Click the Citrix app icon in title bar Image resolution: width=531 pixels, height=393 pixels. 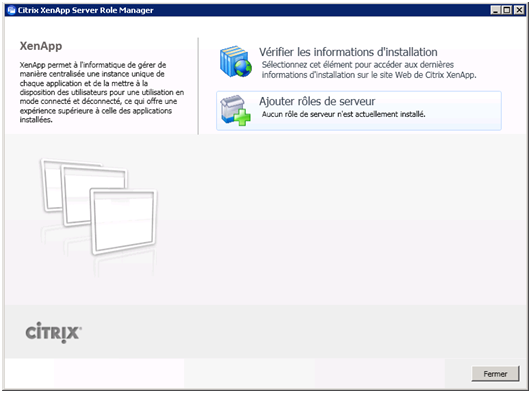coord(12,10)
